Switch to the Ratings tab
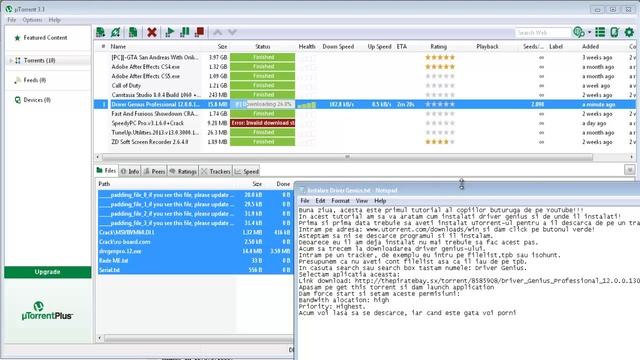The image size is (640, 360). 183,171
